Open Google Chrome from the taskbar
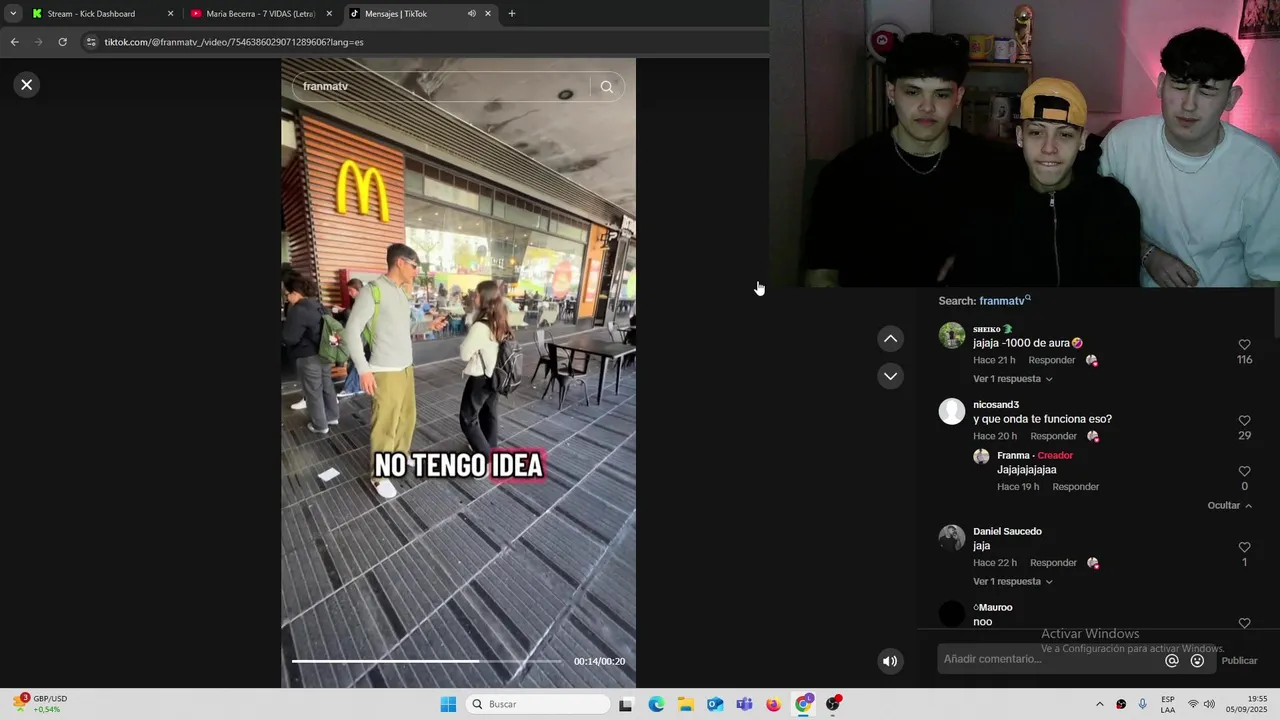Screen dimensions: 1280x720 tap(803, 704)
